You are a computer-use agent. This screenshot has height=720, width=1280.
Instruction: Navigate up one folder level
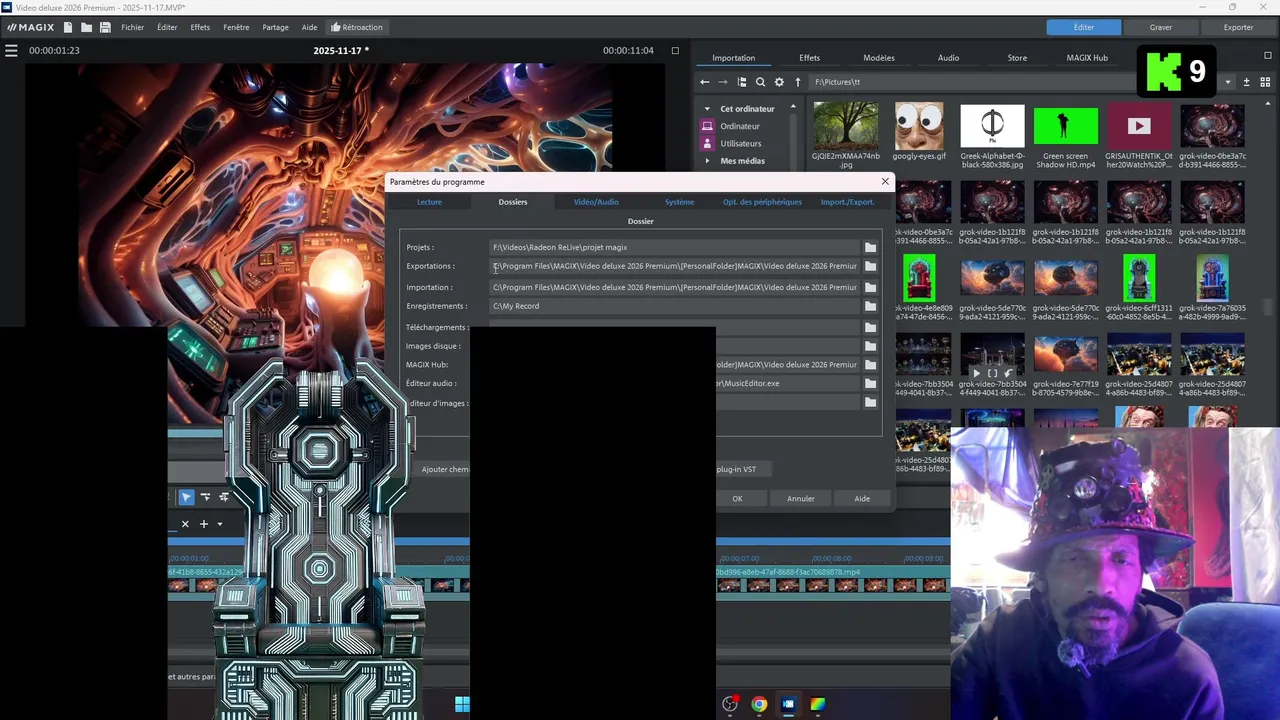798,82
